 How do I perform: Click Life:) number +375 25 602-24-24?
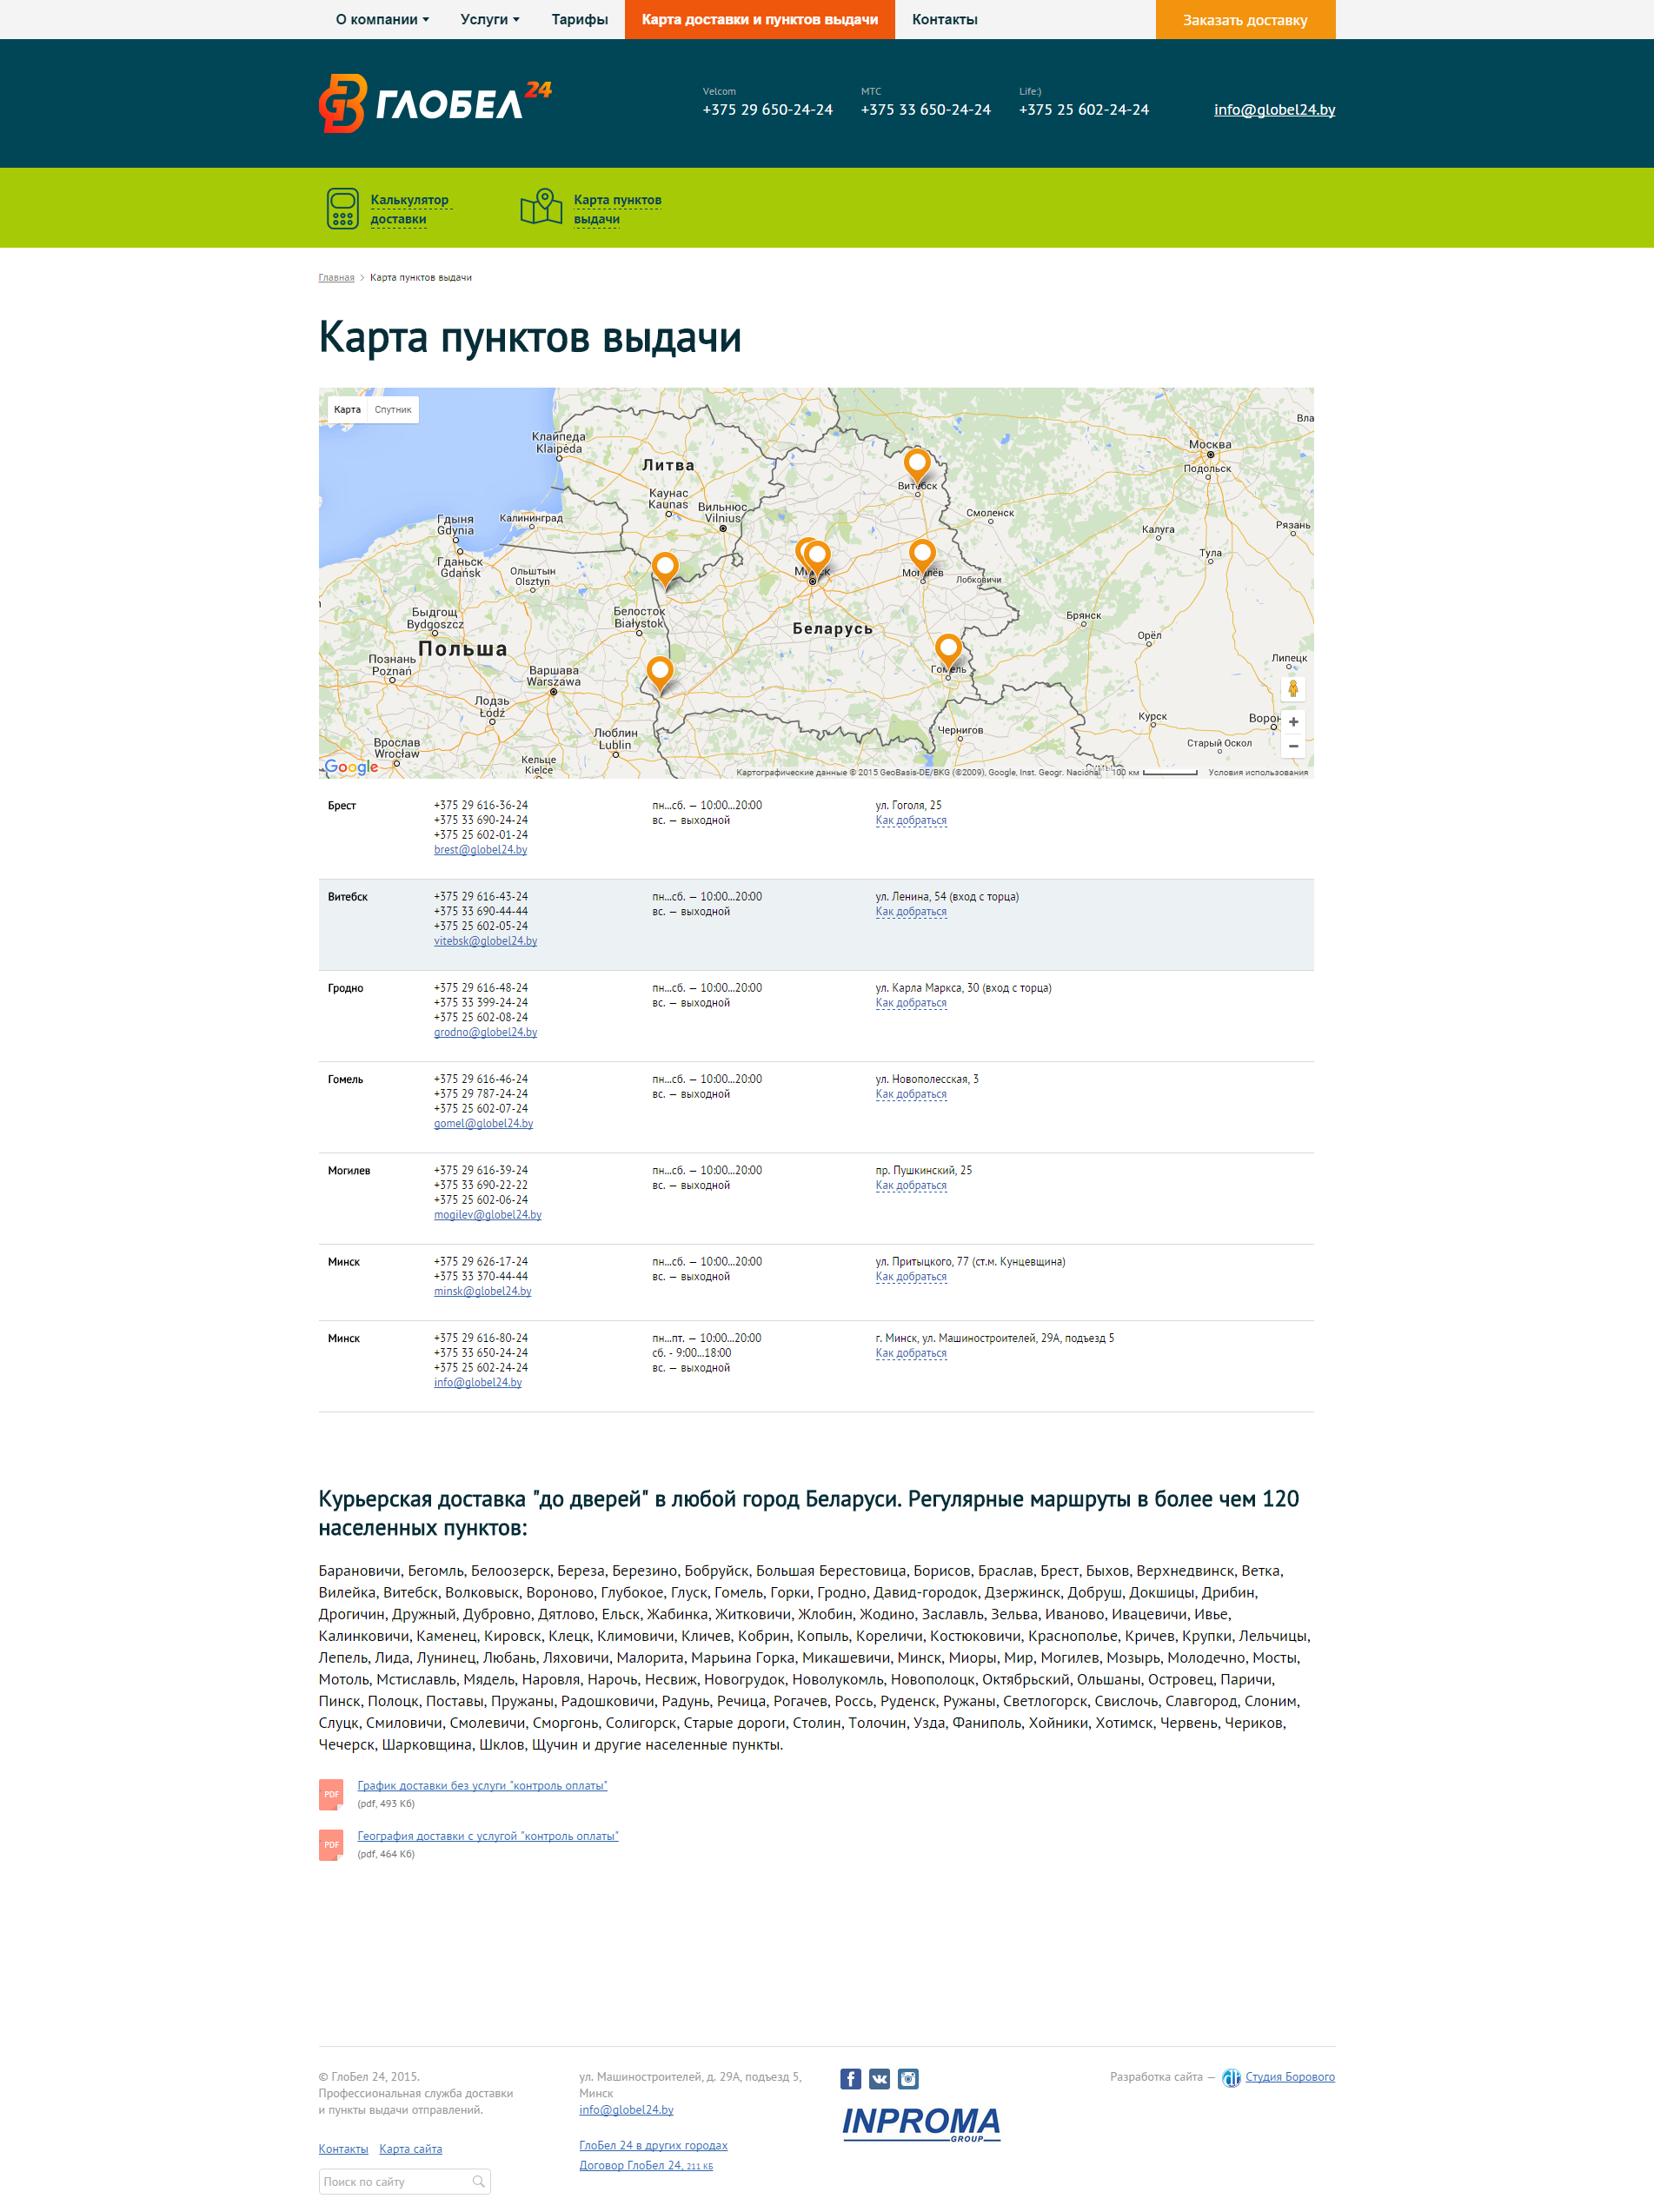click(1084, 110)
